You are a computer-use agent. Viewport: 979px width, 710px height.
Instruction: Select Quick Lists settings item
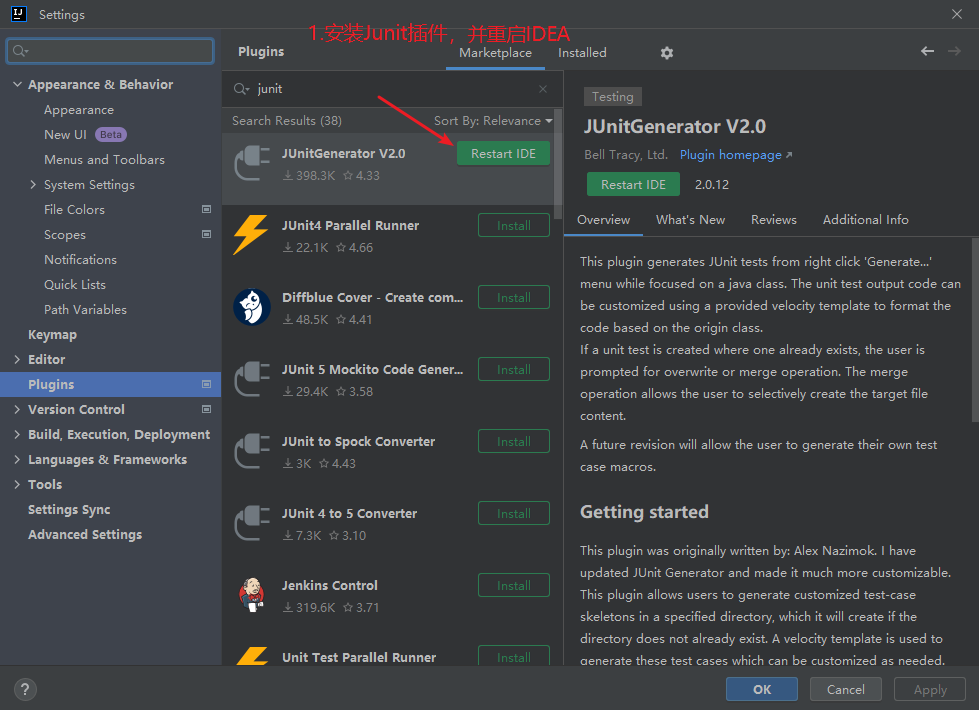(x=75, y=285)
